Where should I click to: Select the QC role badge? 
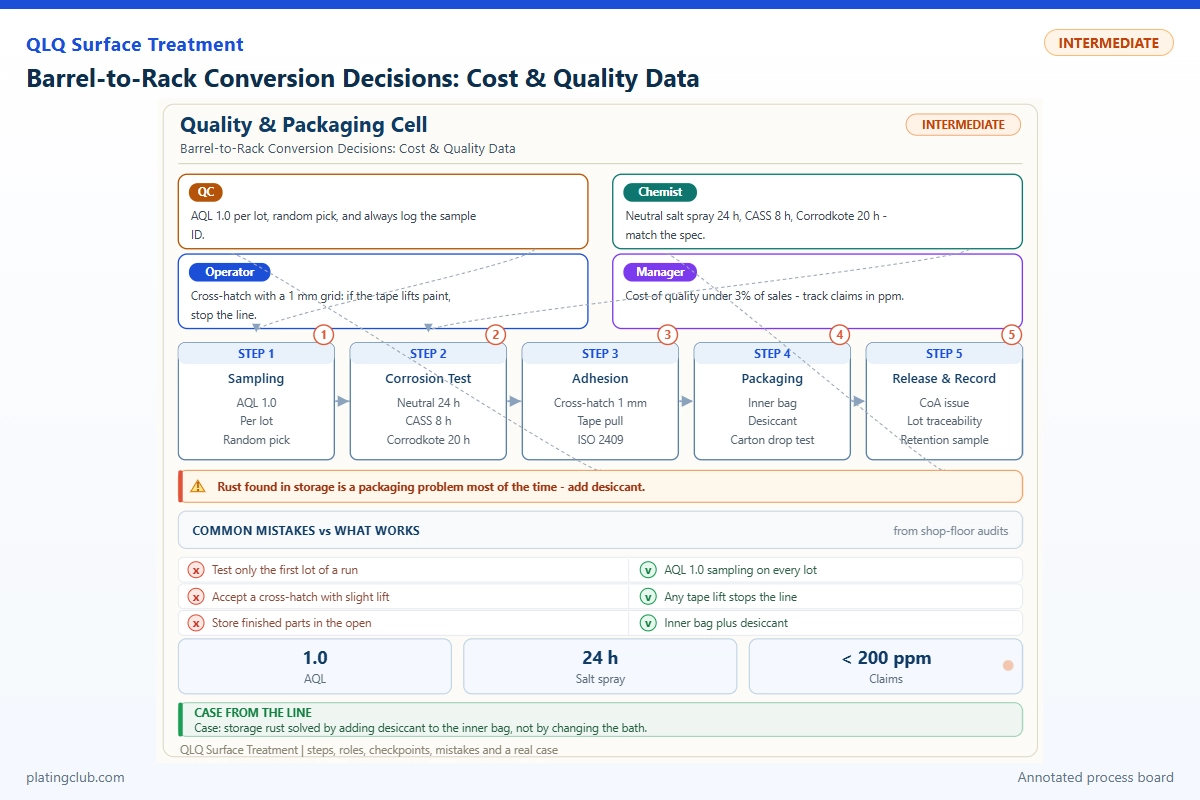(205, 192)
